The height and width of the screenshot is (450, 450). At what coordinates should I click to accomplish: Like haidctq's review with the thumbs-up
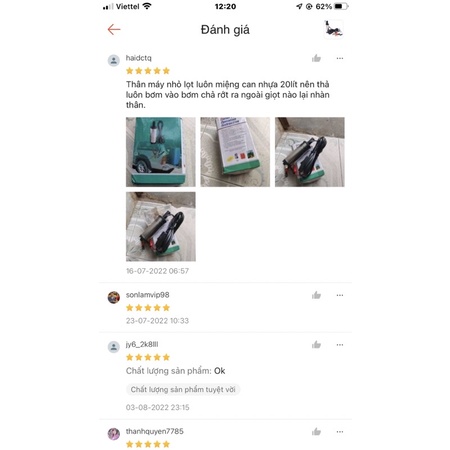coord(316,58)
